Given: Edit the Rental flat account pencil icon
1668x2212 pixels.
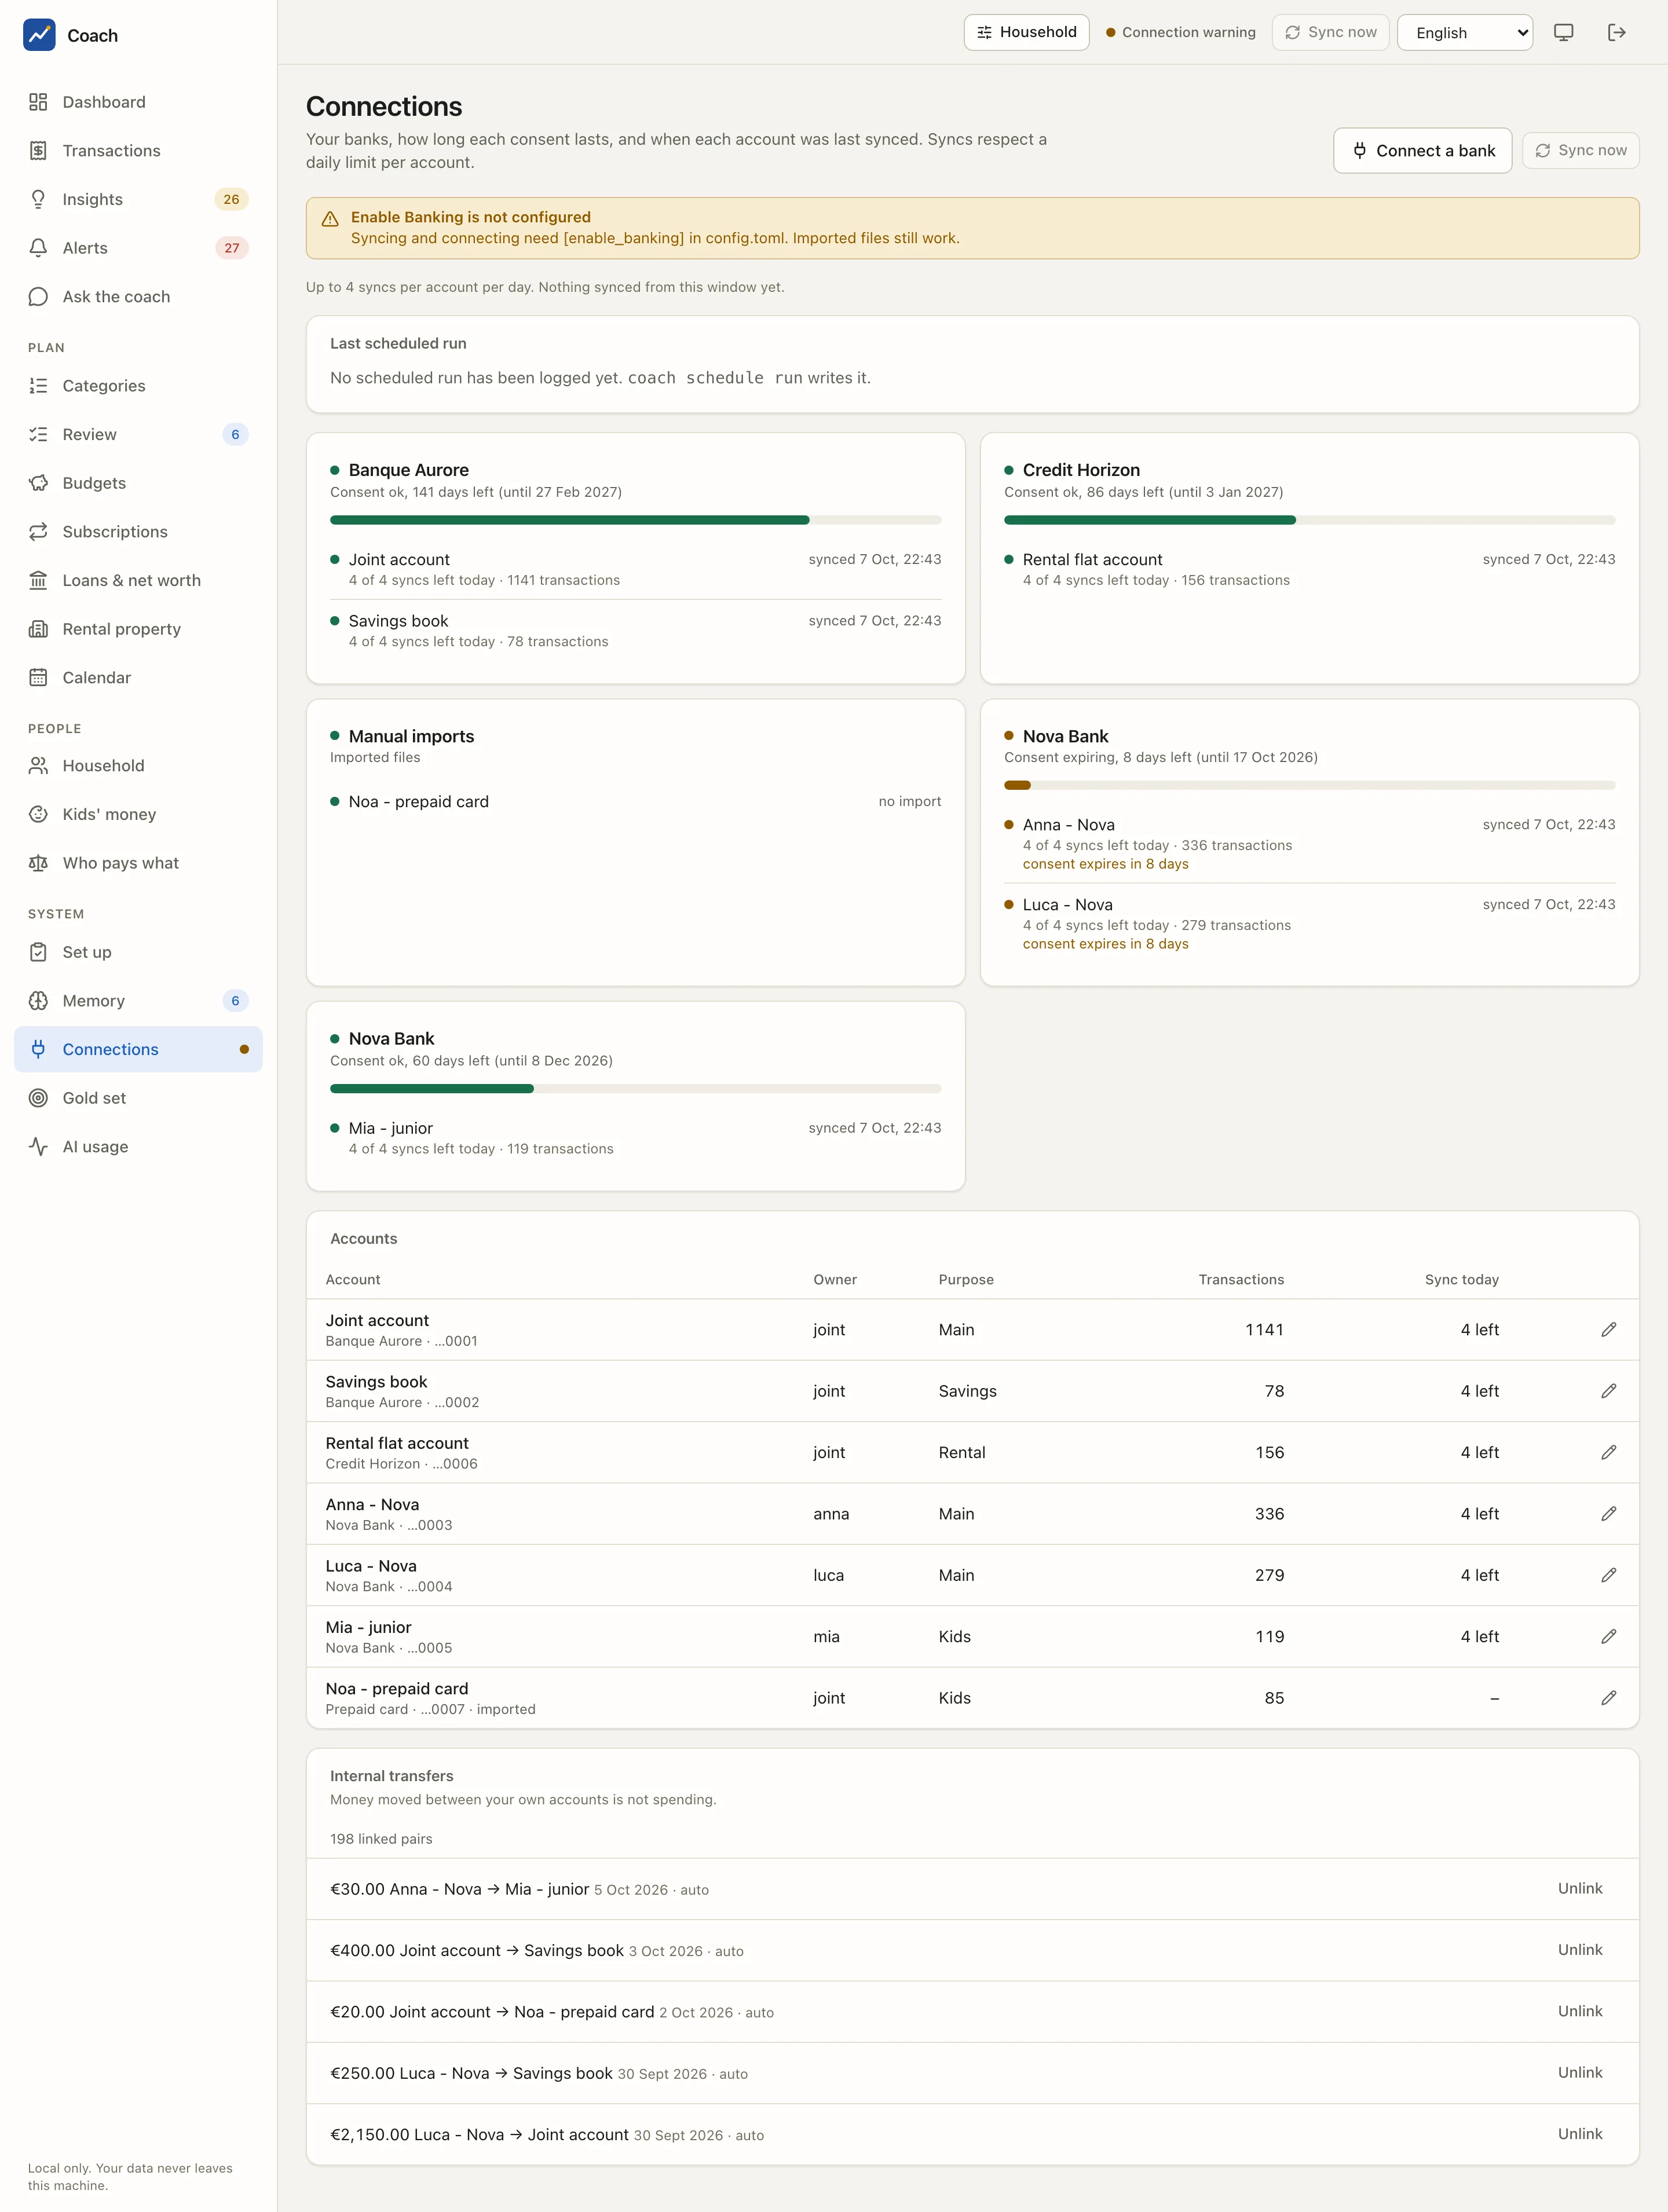Looking at the screenshot, I should pos(1608,1452).
